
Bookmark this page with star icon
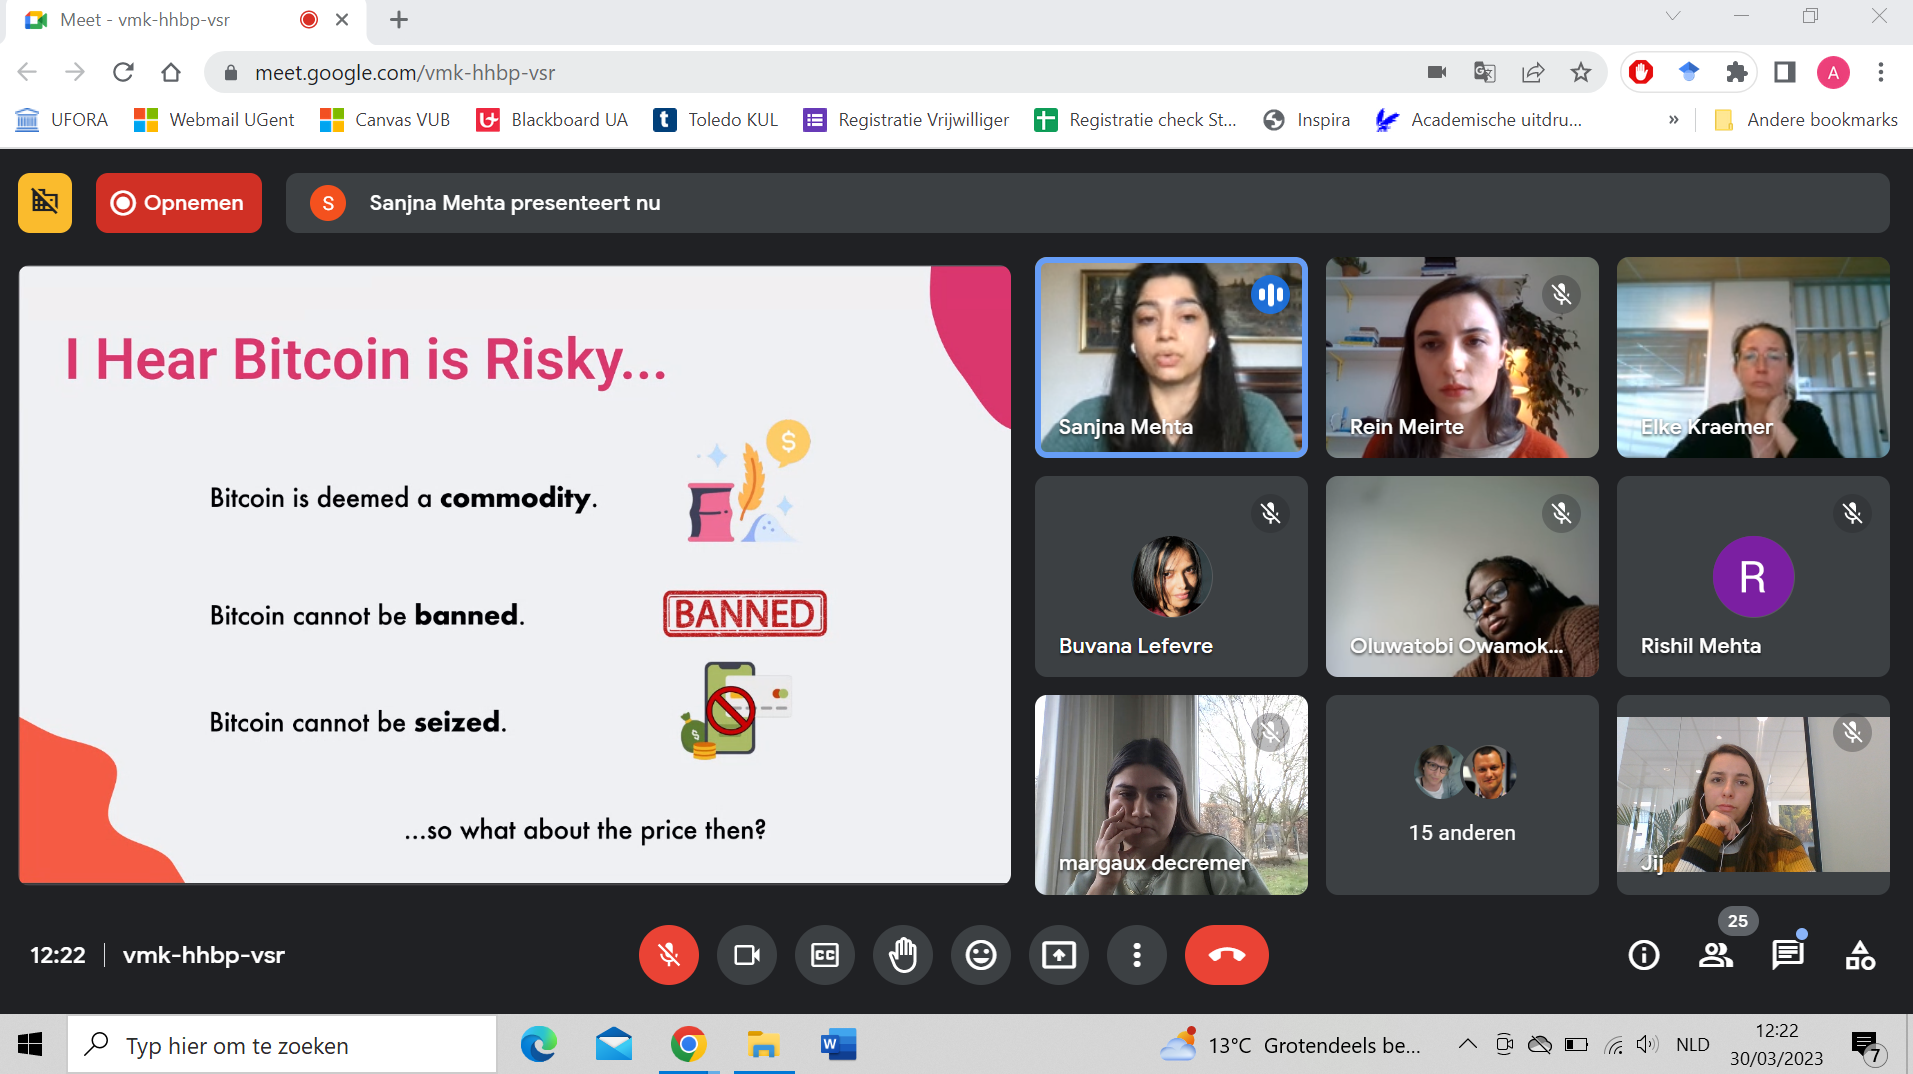click(x=1580, y=72)
